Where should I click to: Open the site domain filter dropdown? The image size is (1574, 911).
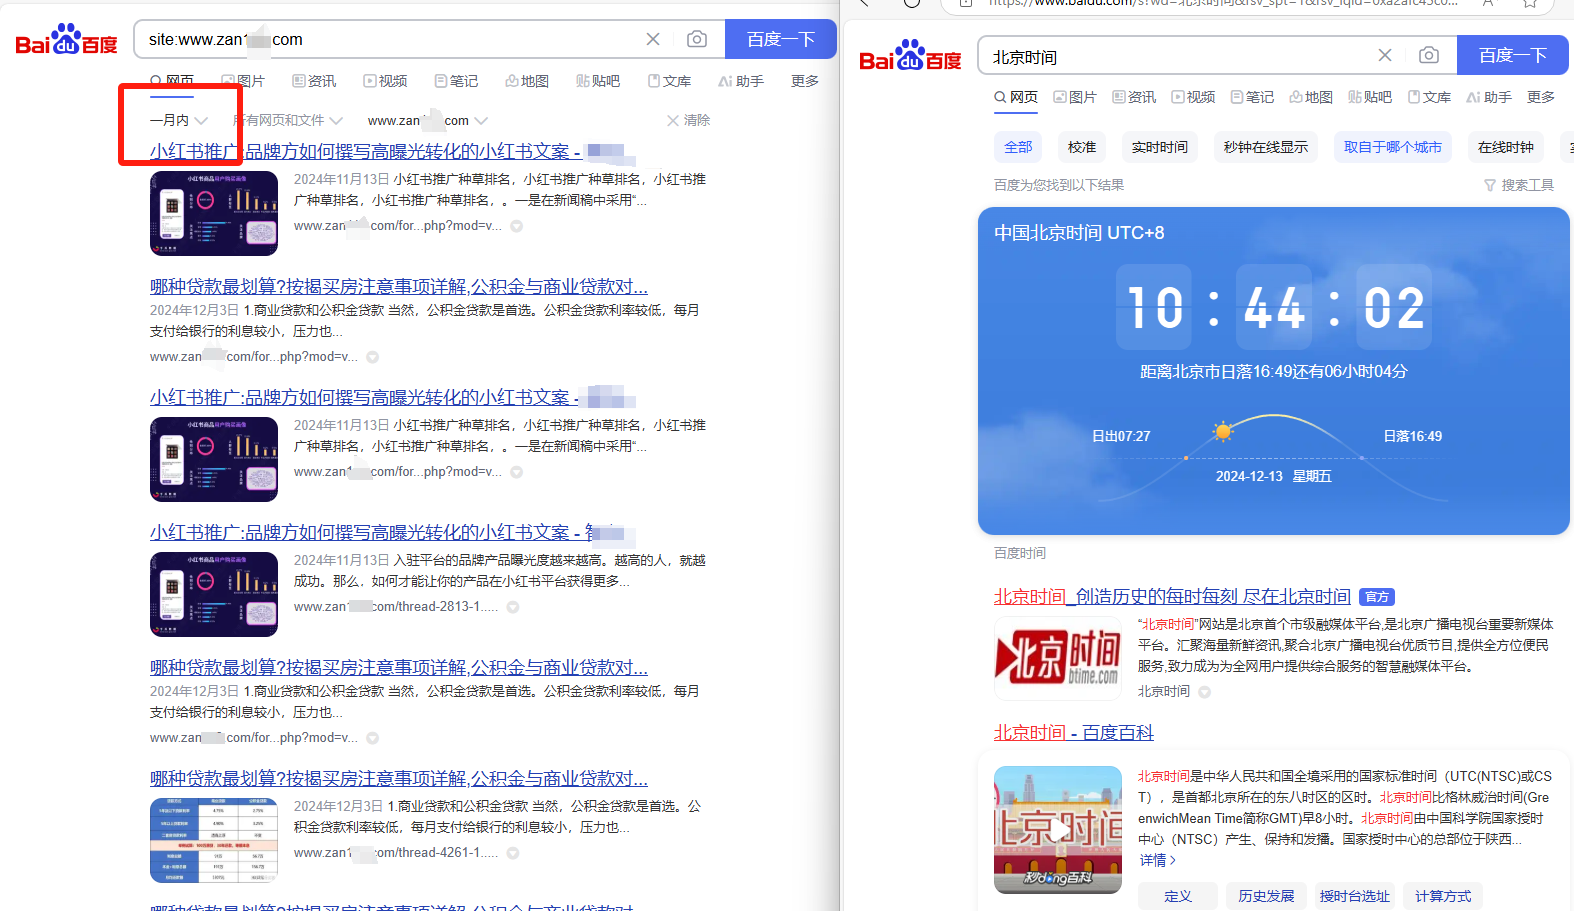pyautogui.click(x=428, y=120)
